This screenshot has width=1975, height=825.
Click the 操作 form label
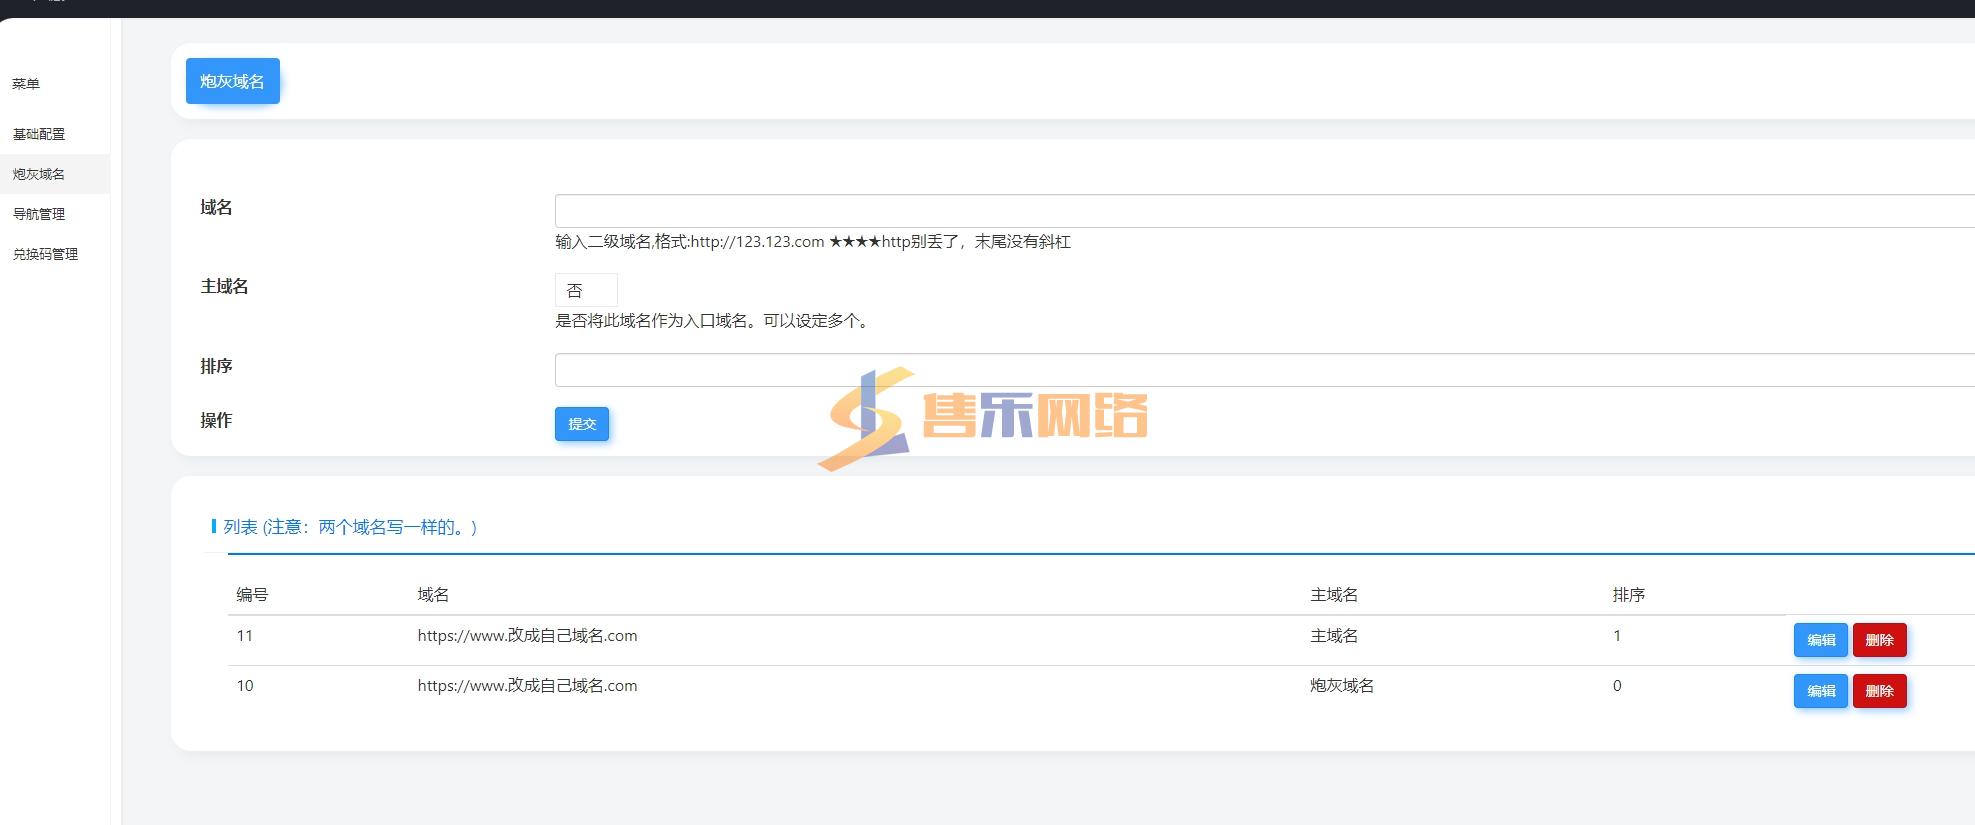click(x=216, y=421)
